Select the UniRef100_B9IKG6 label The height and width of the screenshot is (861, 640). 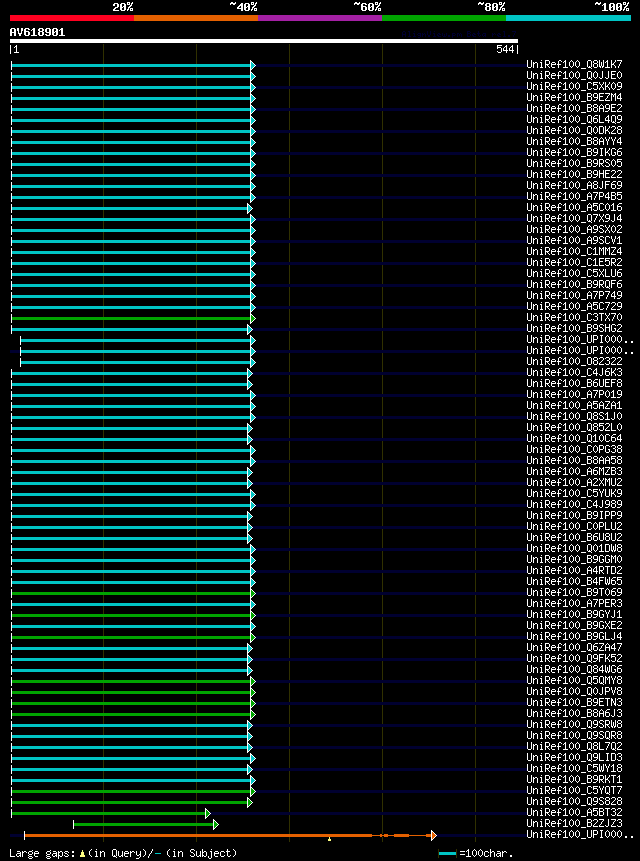click(x=574, y=152)
